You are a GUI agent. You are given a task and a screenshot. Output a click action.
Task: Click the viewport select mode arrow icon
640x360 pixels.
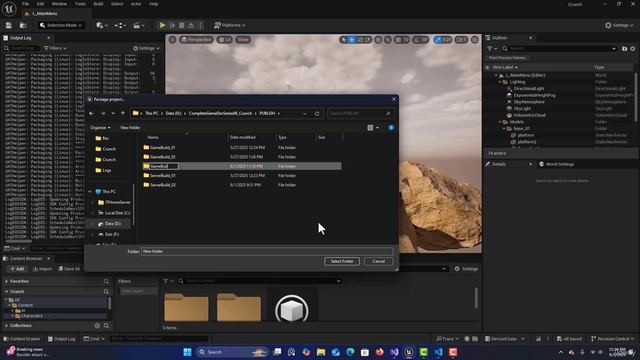tap(343, 40)
